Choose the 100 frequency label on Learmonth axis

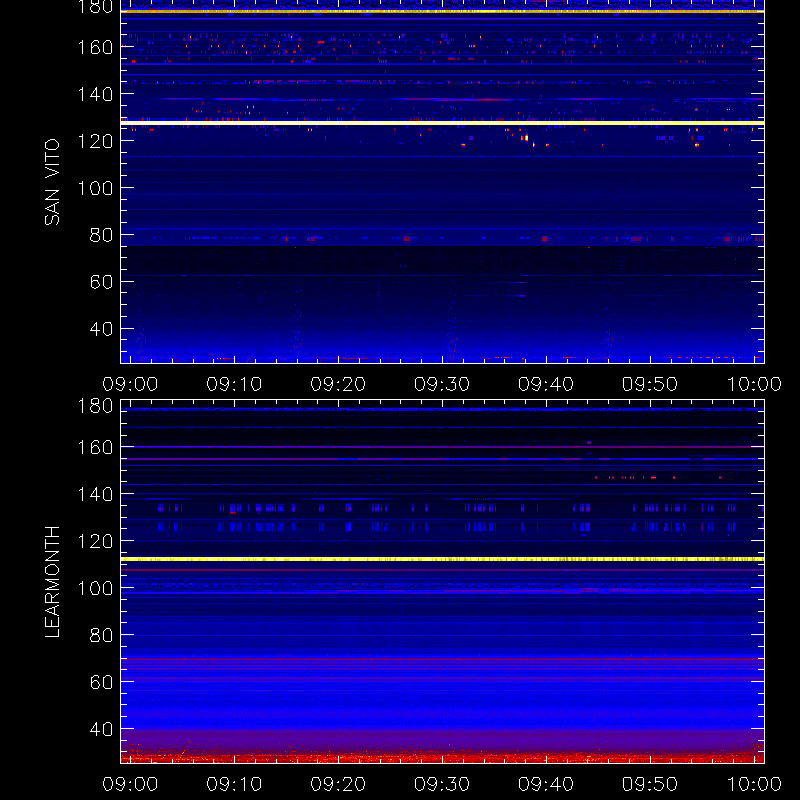(x=95, y=588)
